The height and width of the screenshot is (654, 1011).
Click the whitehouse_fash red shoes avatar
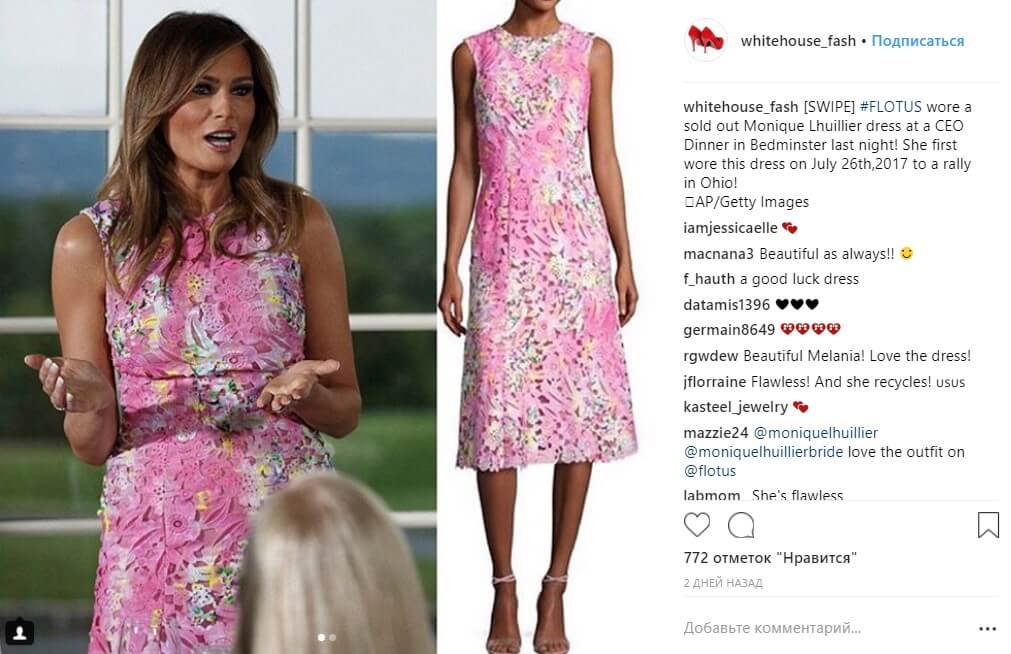coord(706,40)
